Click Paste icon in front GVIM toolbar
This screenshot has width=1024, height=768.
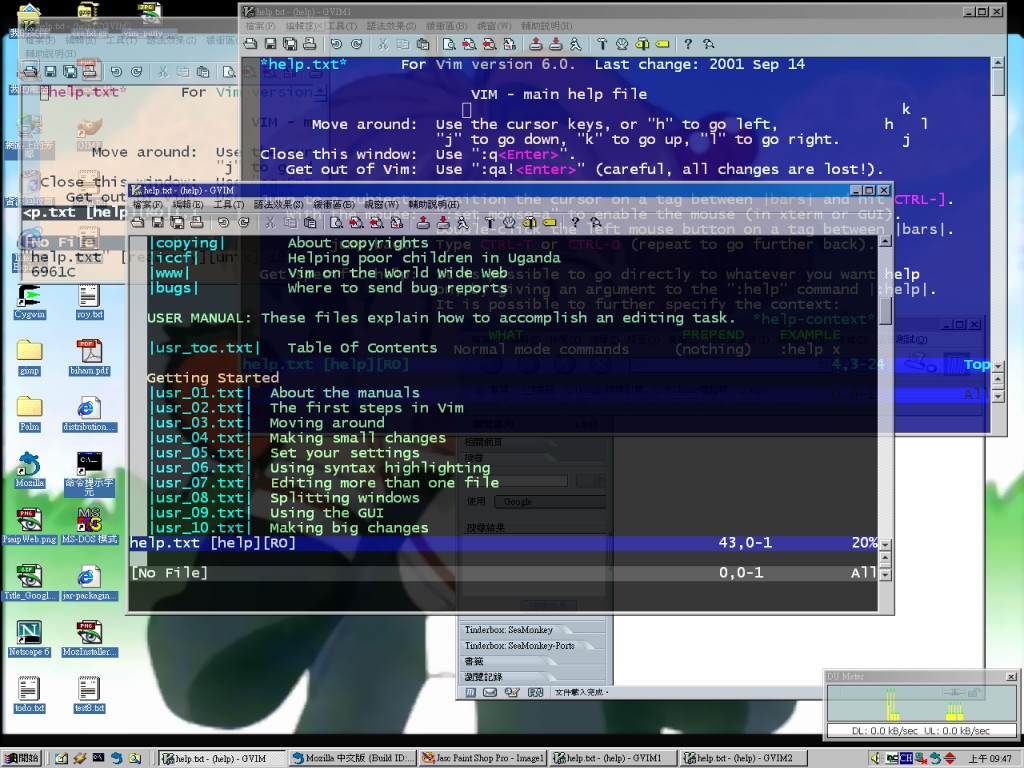point(311,223)
